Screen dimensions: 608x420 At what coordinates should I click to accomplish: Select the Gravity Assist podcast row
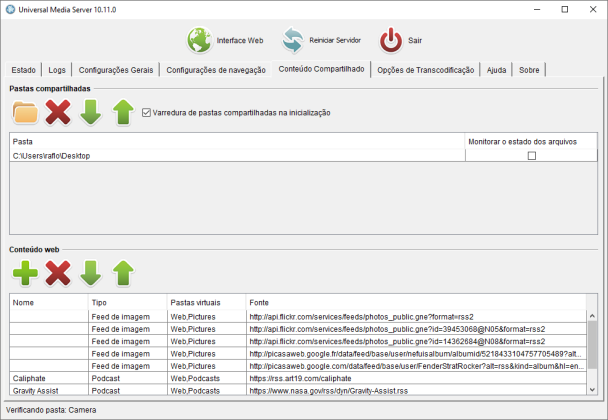tap(298, 391)
